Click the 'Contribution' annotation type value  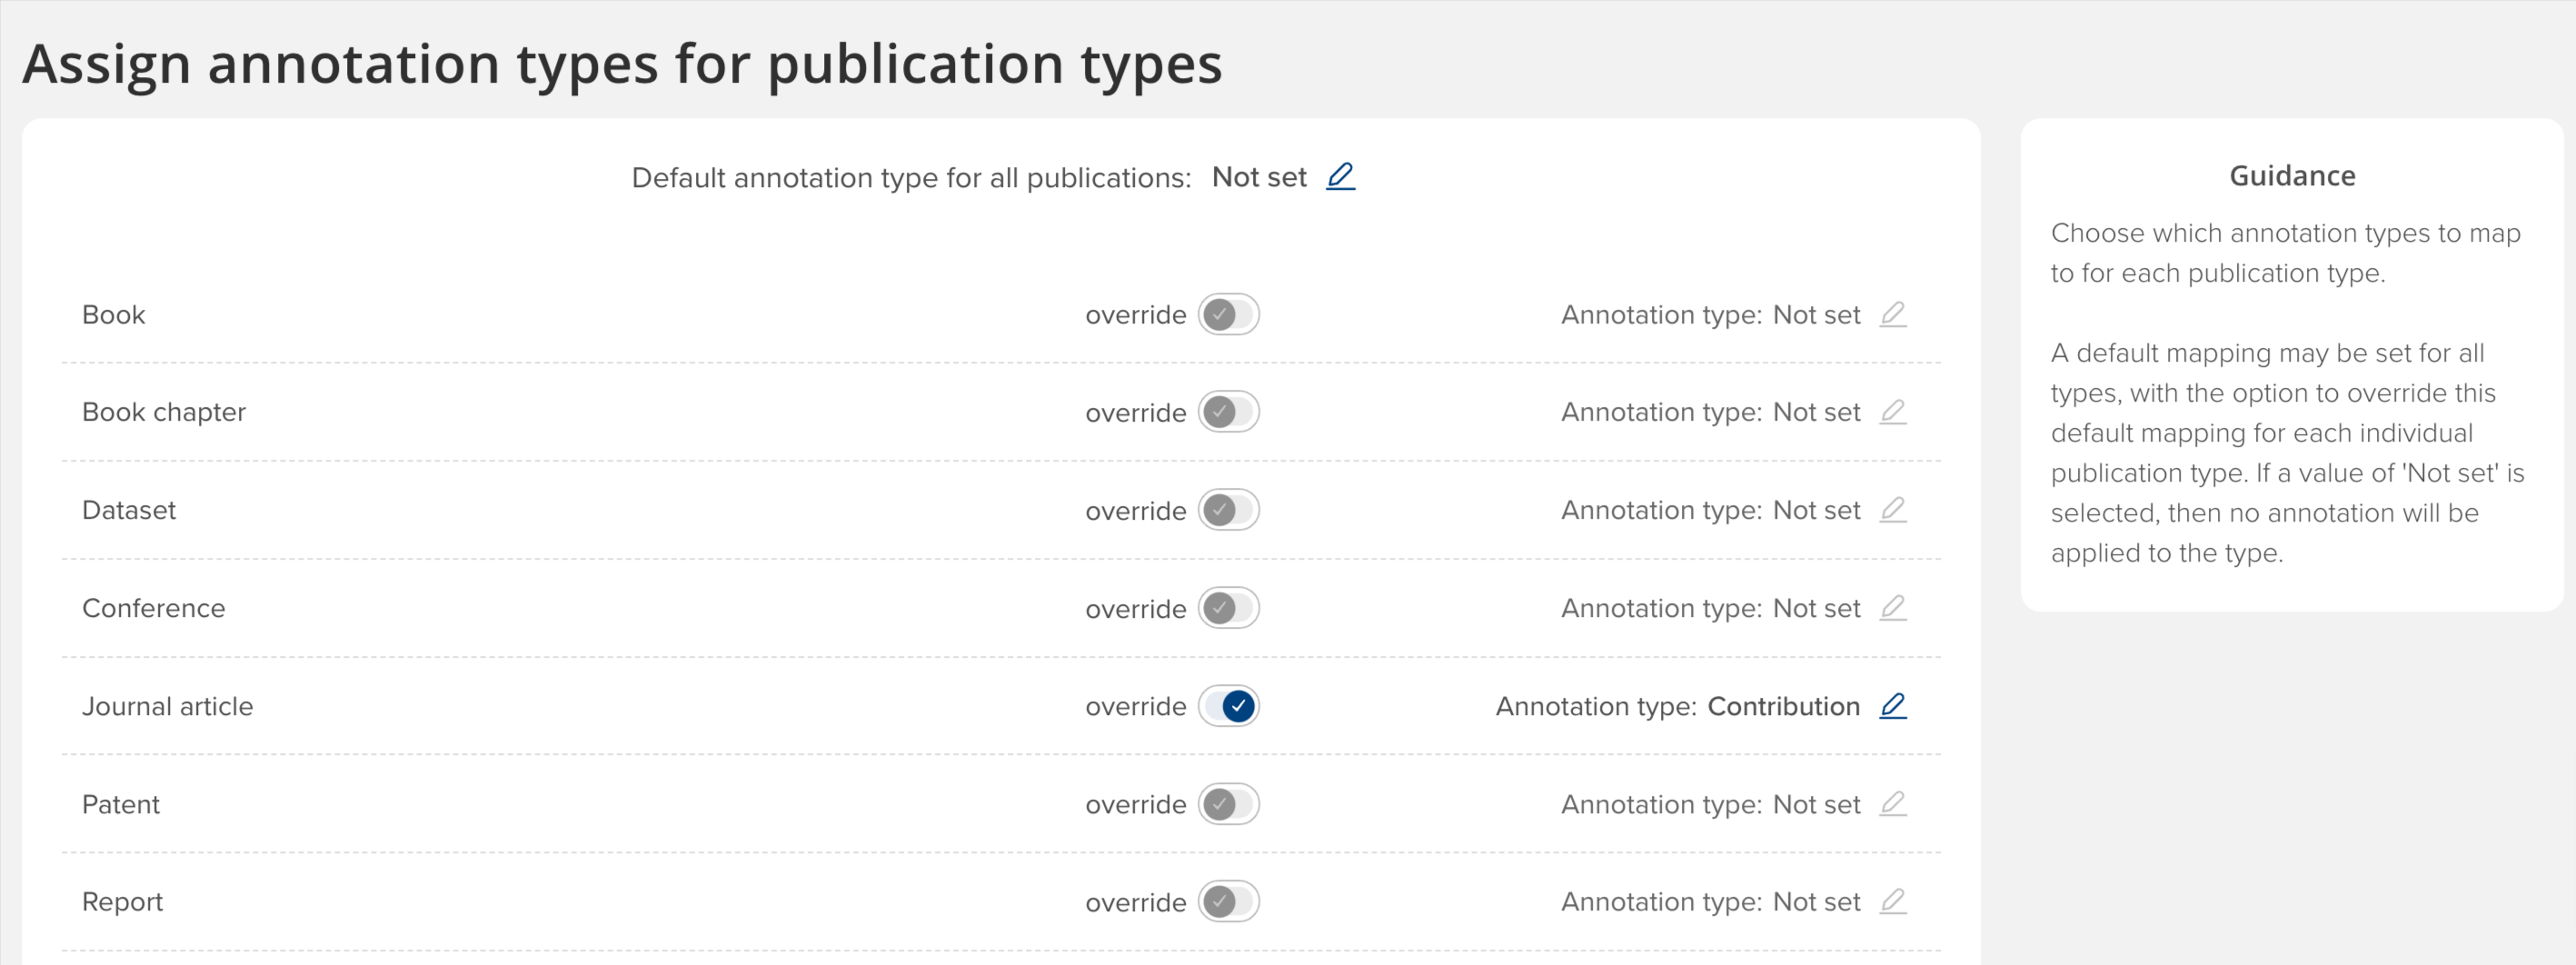tap(1783, 706)
